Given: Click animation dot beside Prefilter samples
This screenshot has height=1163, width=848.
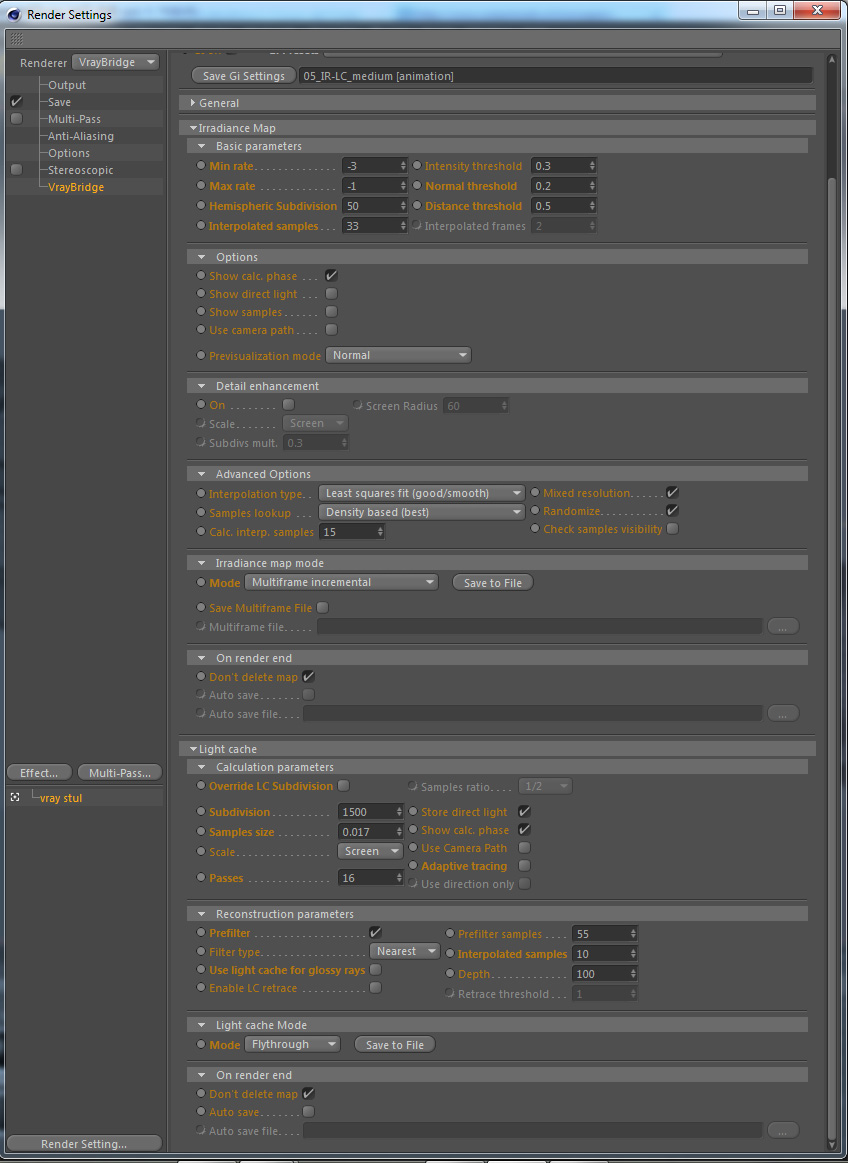Looking at the screenshot, I should [450, 934].
